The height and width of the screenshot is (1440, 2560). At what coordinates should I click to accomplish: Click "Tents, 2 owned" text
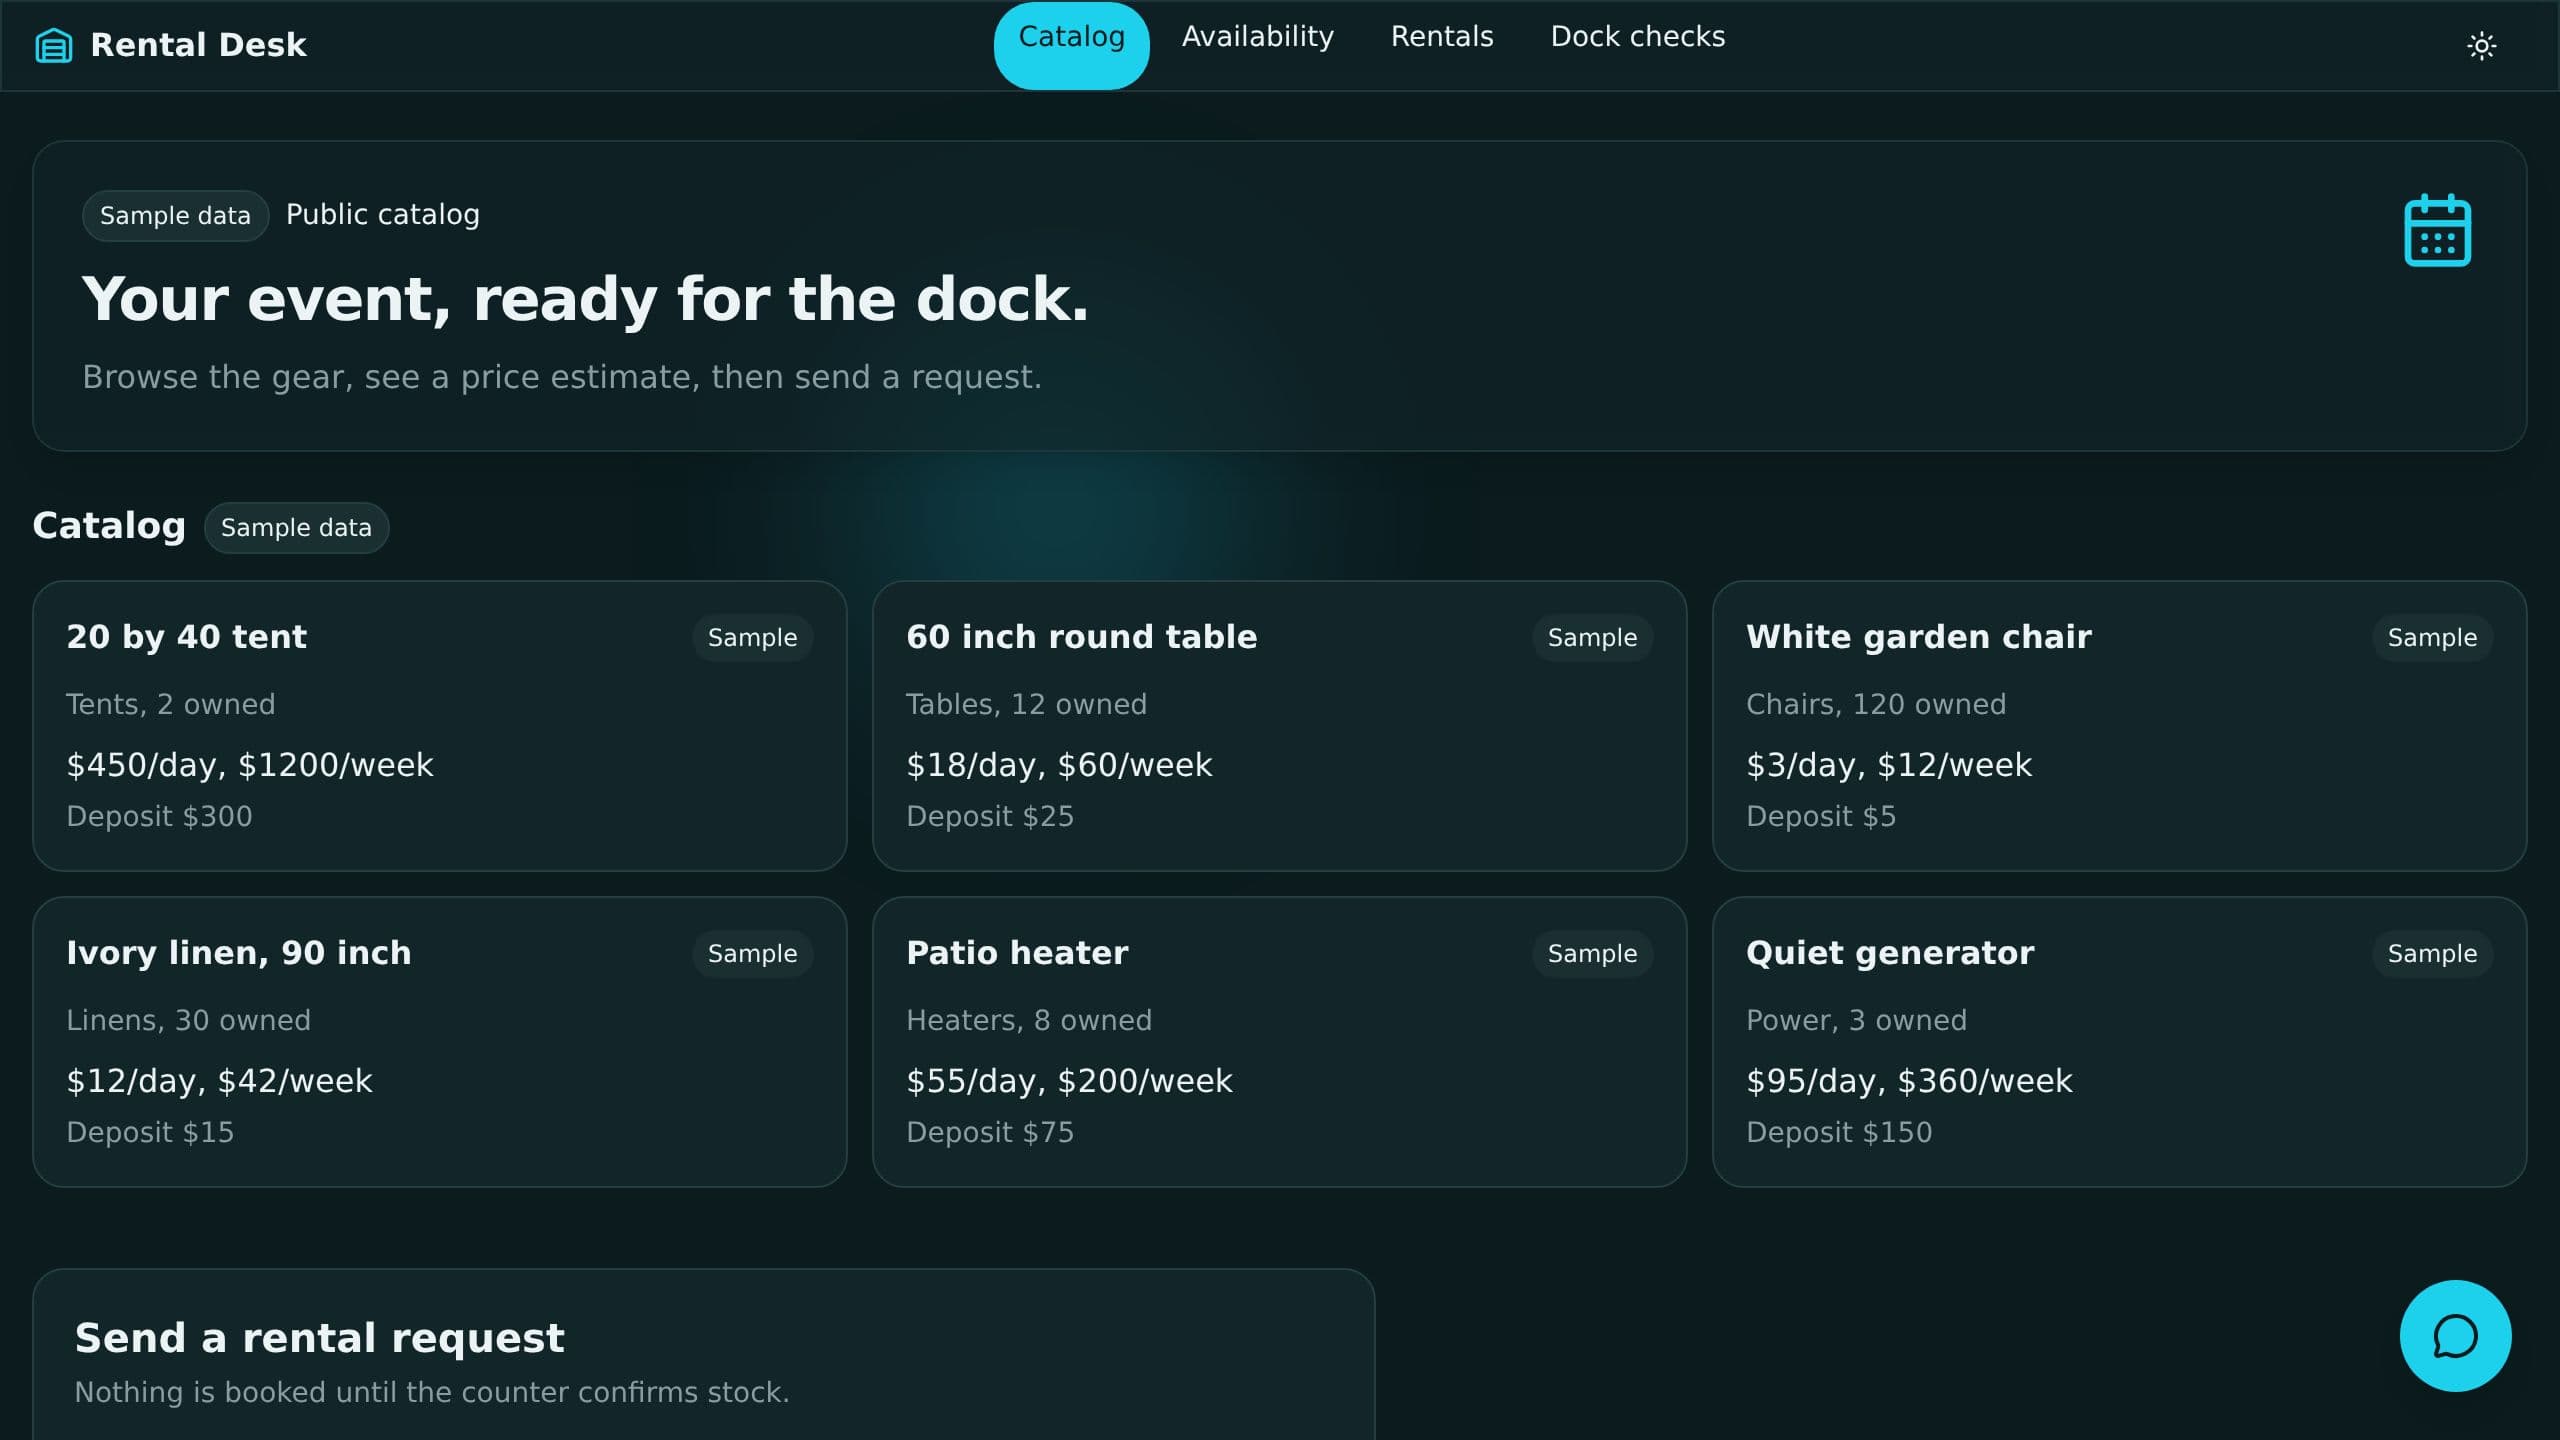pyautogui.click(x=170, y=705)
